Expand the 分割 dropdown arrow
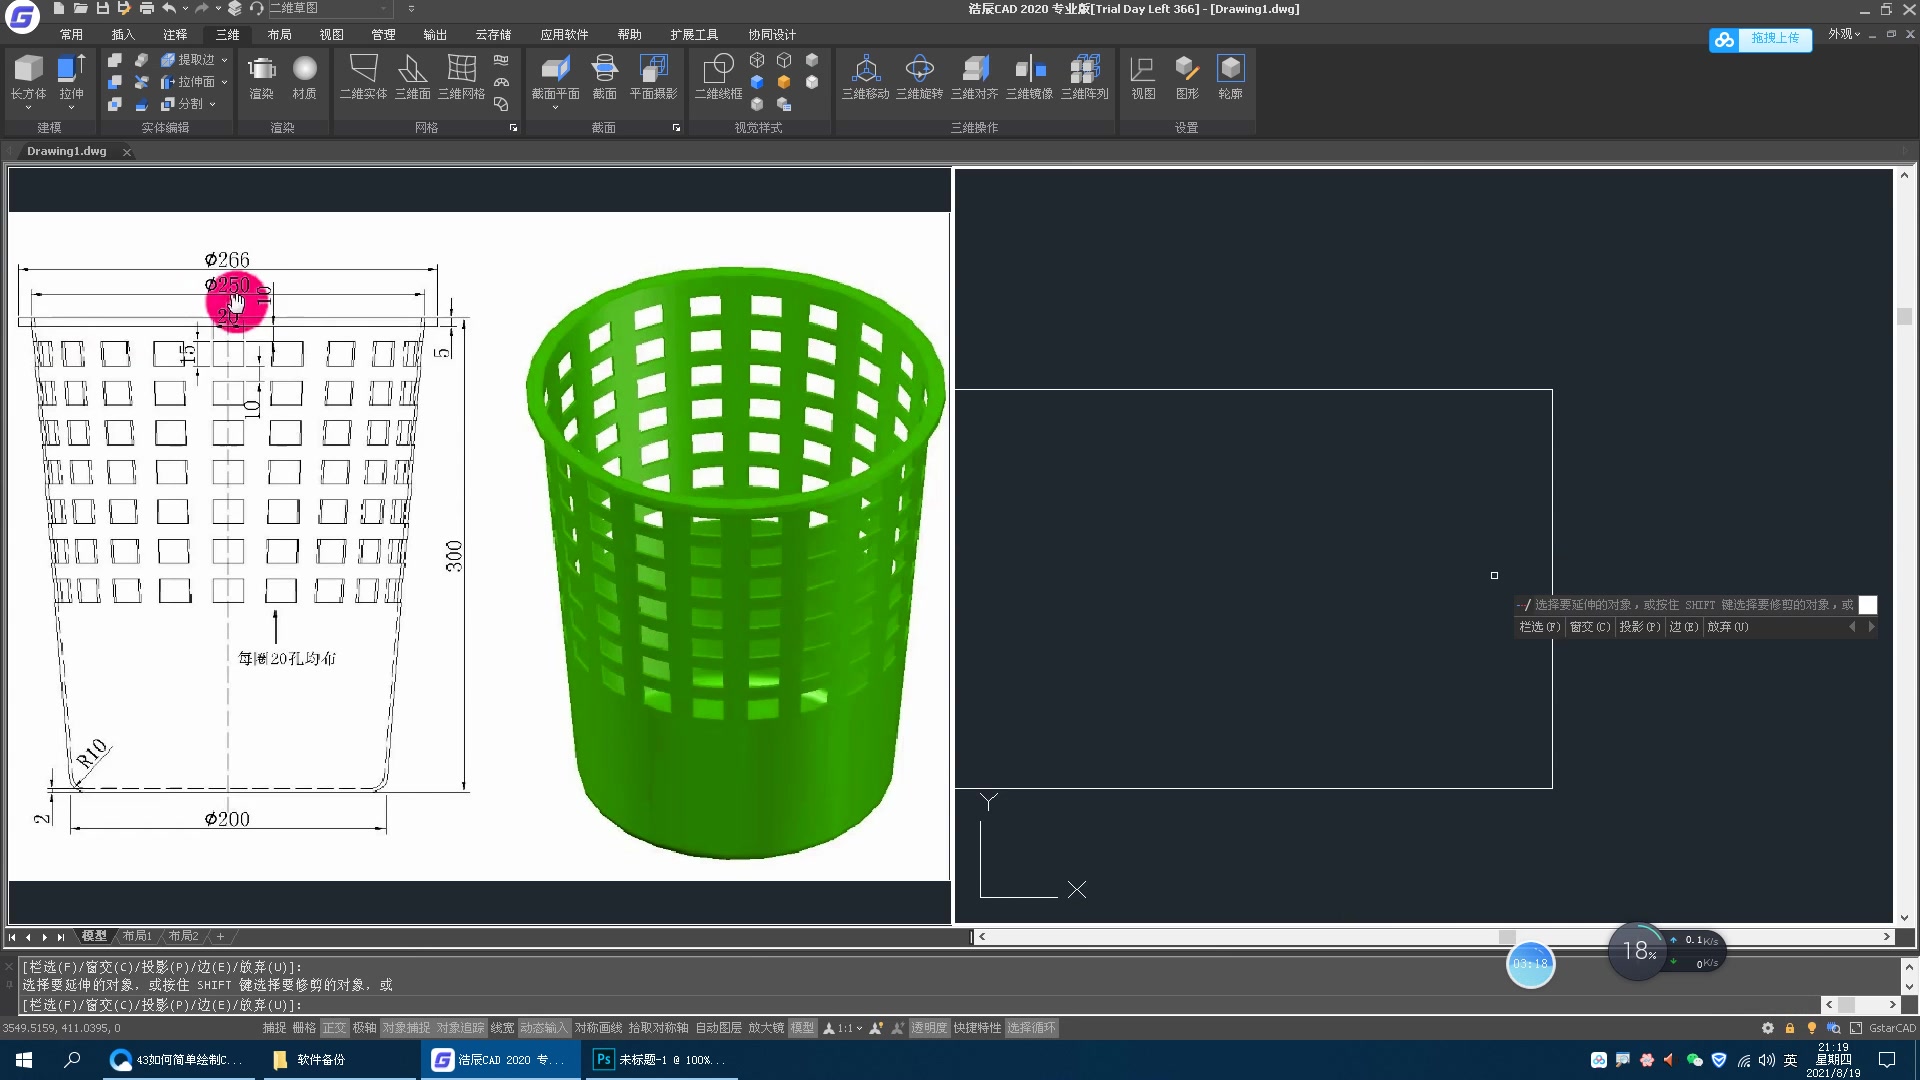1920x1080 pixels. pos(212,104)
